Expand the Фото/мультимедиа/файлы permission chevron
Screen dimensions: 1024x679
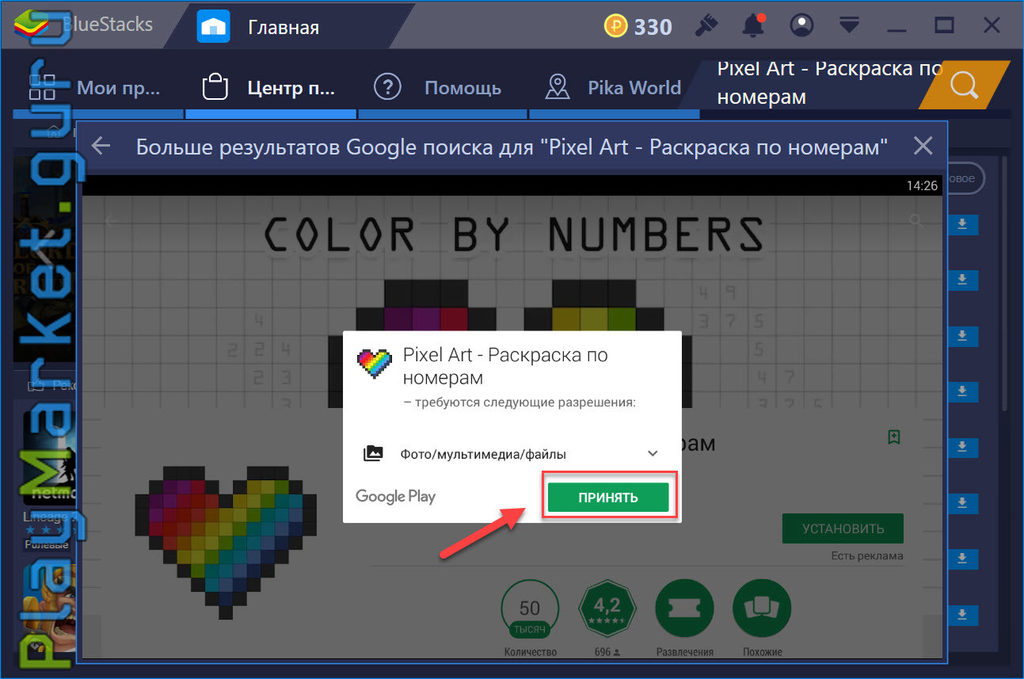(x=652, y=454)
